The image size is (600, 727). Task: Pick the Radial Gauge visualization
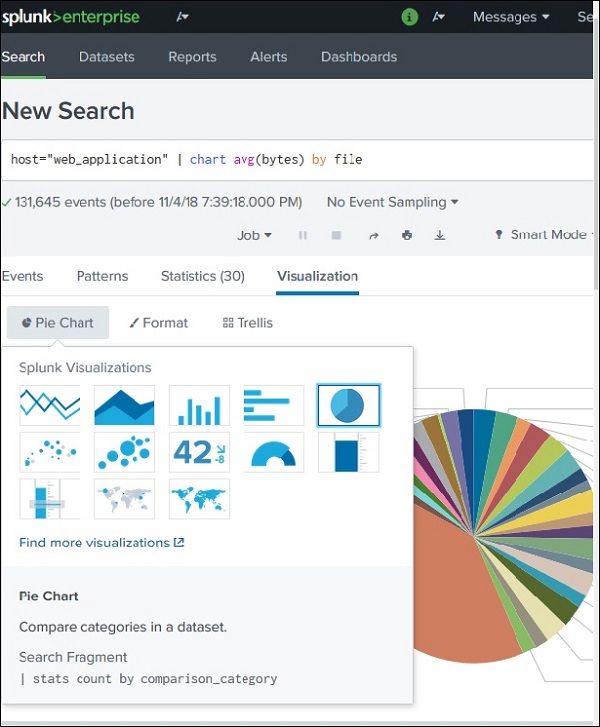(x=274, y=452)
